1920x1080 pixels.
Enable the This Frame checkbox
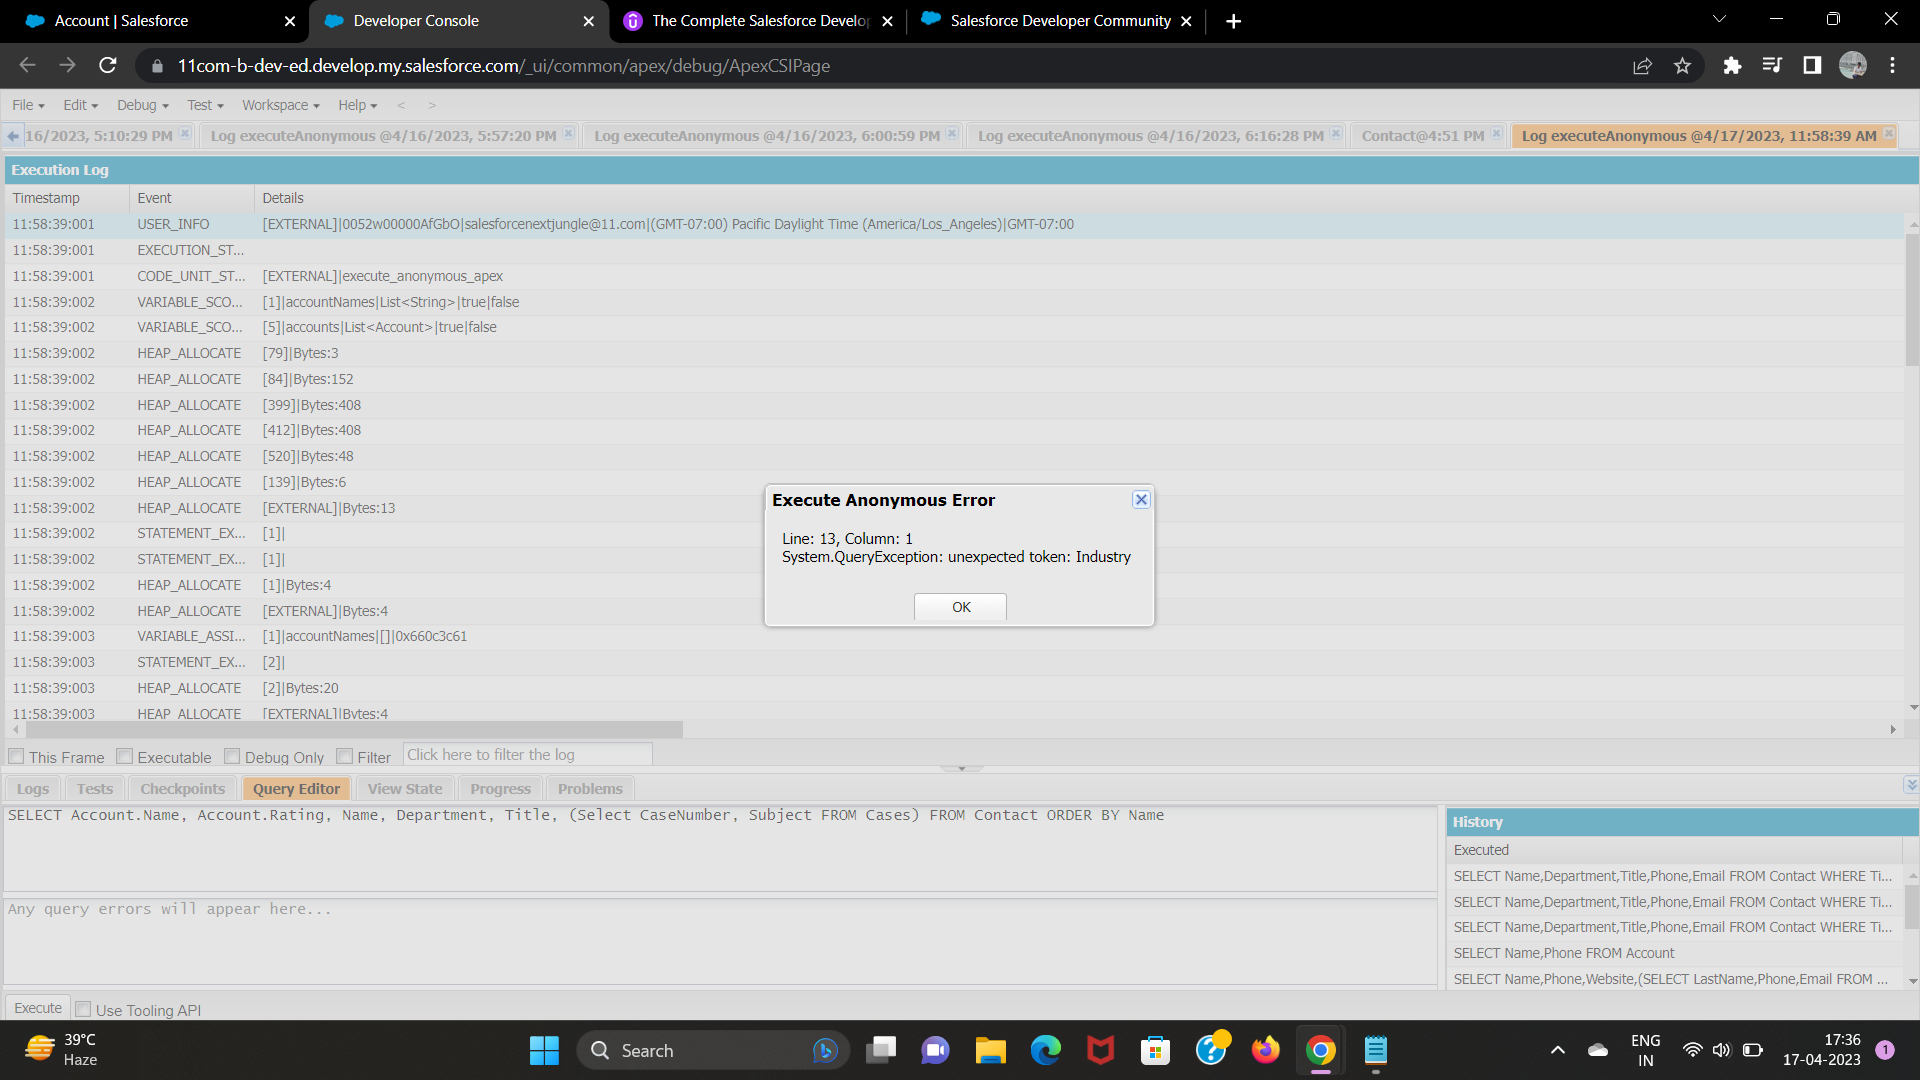pyautogui.click(x=17, y=757)
